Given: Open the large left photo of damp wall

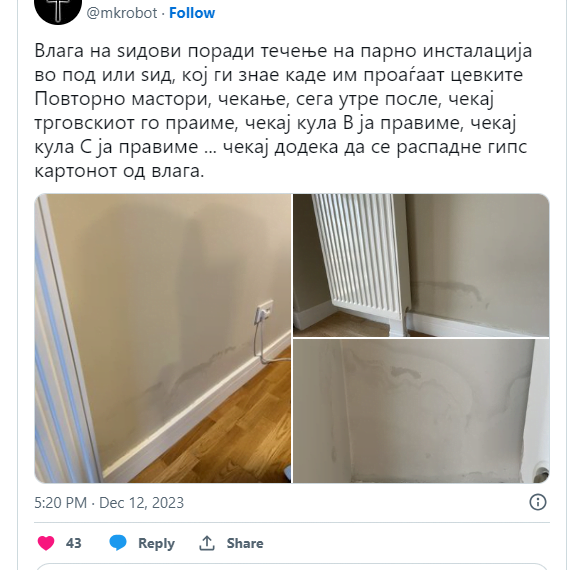Looking at the screenshot, I should pos(163,338).
